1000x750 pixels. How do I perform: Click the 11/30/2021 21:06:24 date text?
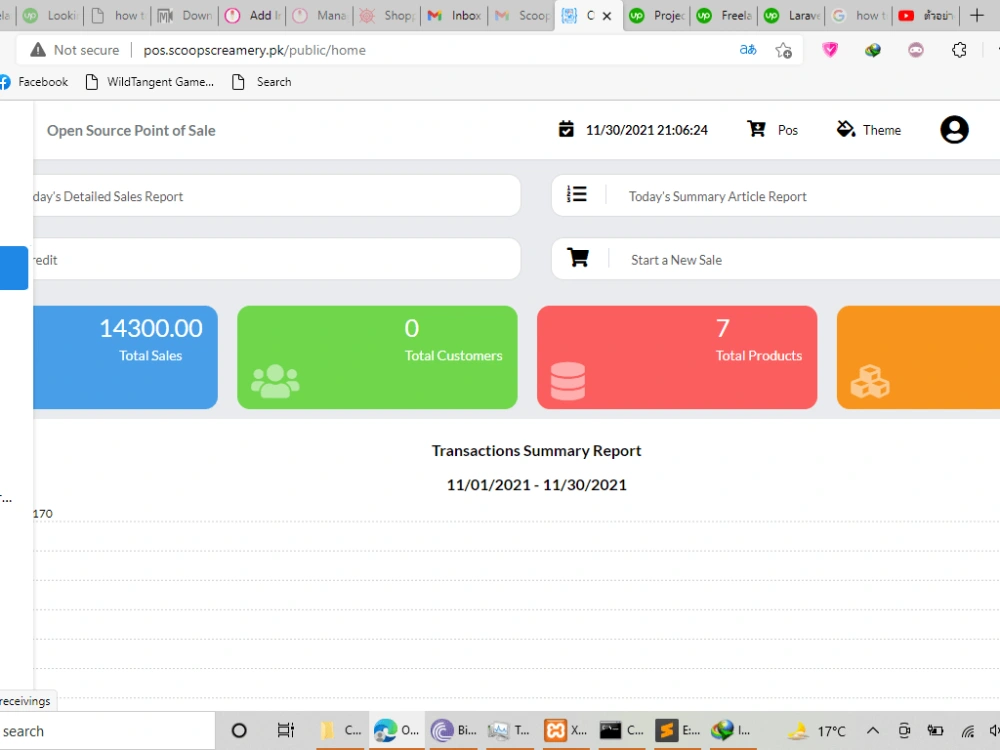coord(647,130)
